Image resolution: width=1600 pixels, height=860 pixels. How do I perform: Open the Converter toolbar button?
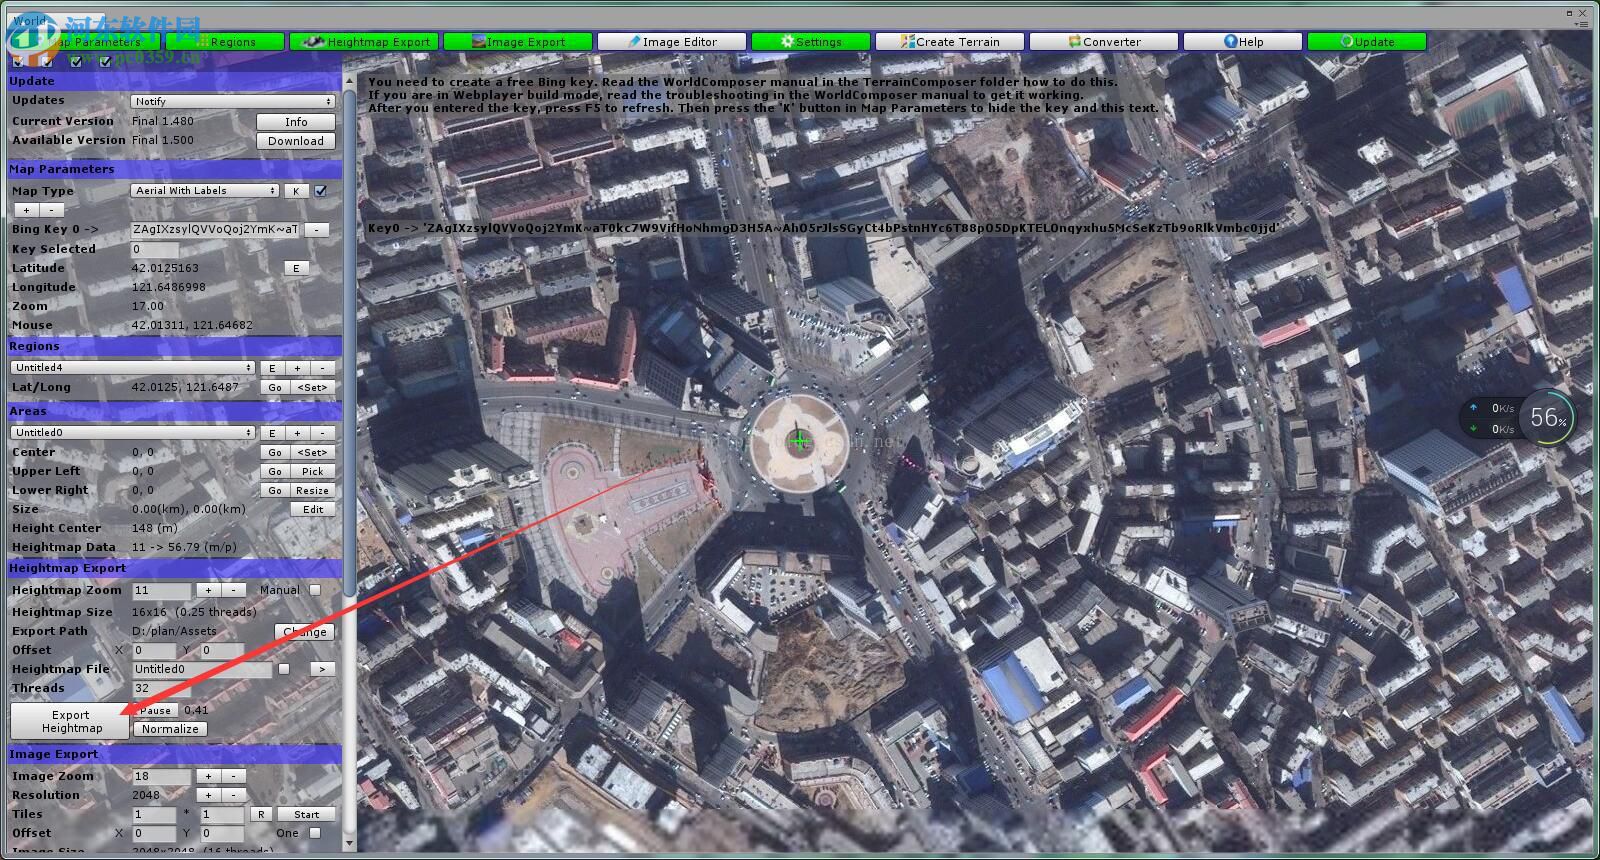1104,42
